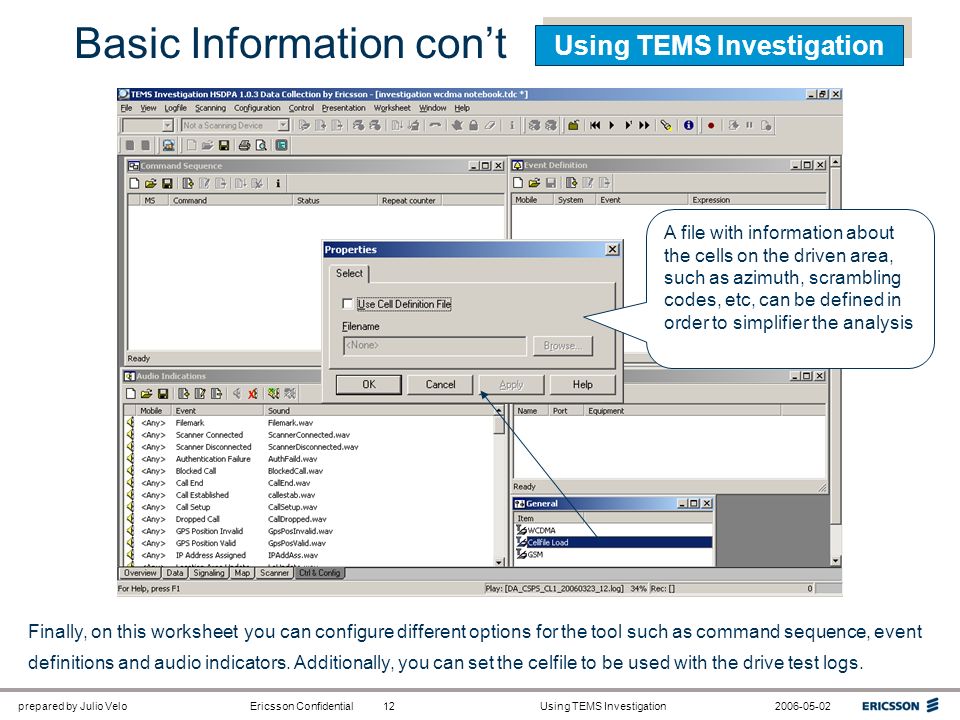This screenshot has height=720, width=960.
Task: Switch to the Scanner worksheet tab
Action: point(274,573)
